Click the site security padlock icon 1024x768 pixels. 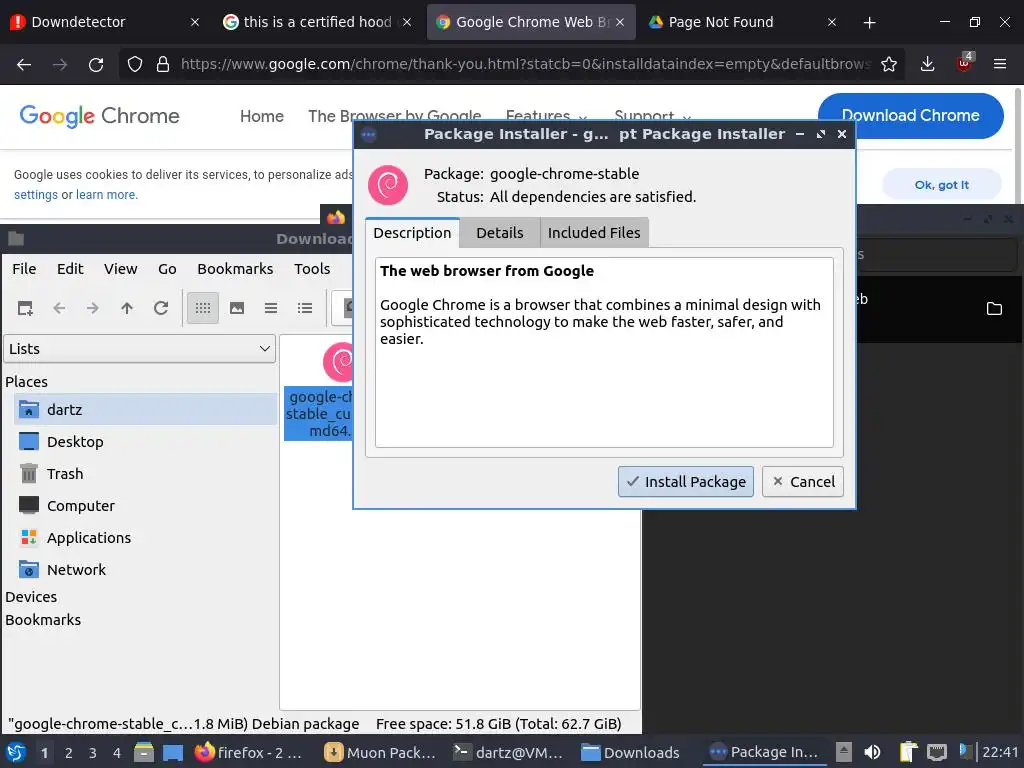point(163,64)
